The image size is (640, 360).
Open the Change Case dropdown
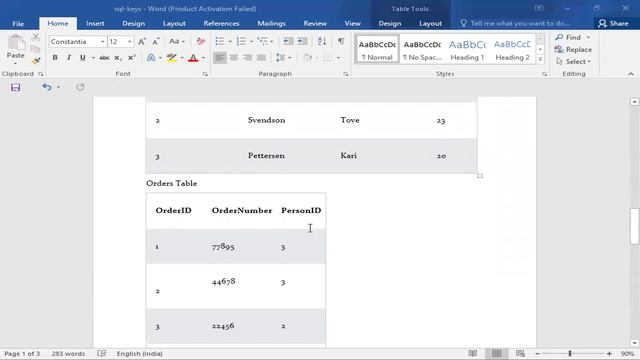177,42
